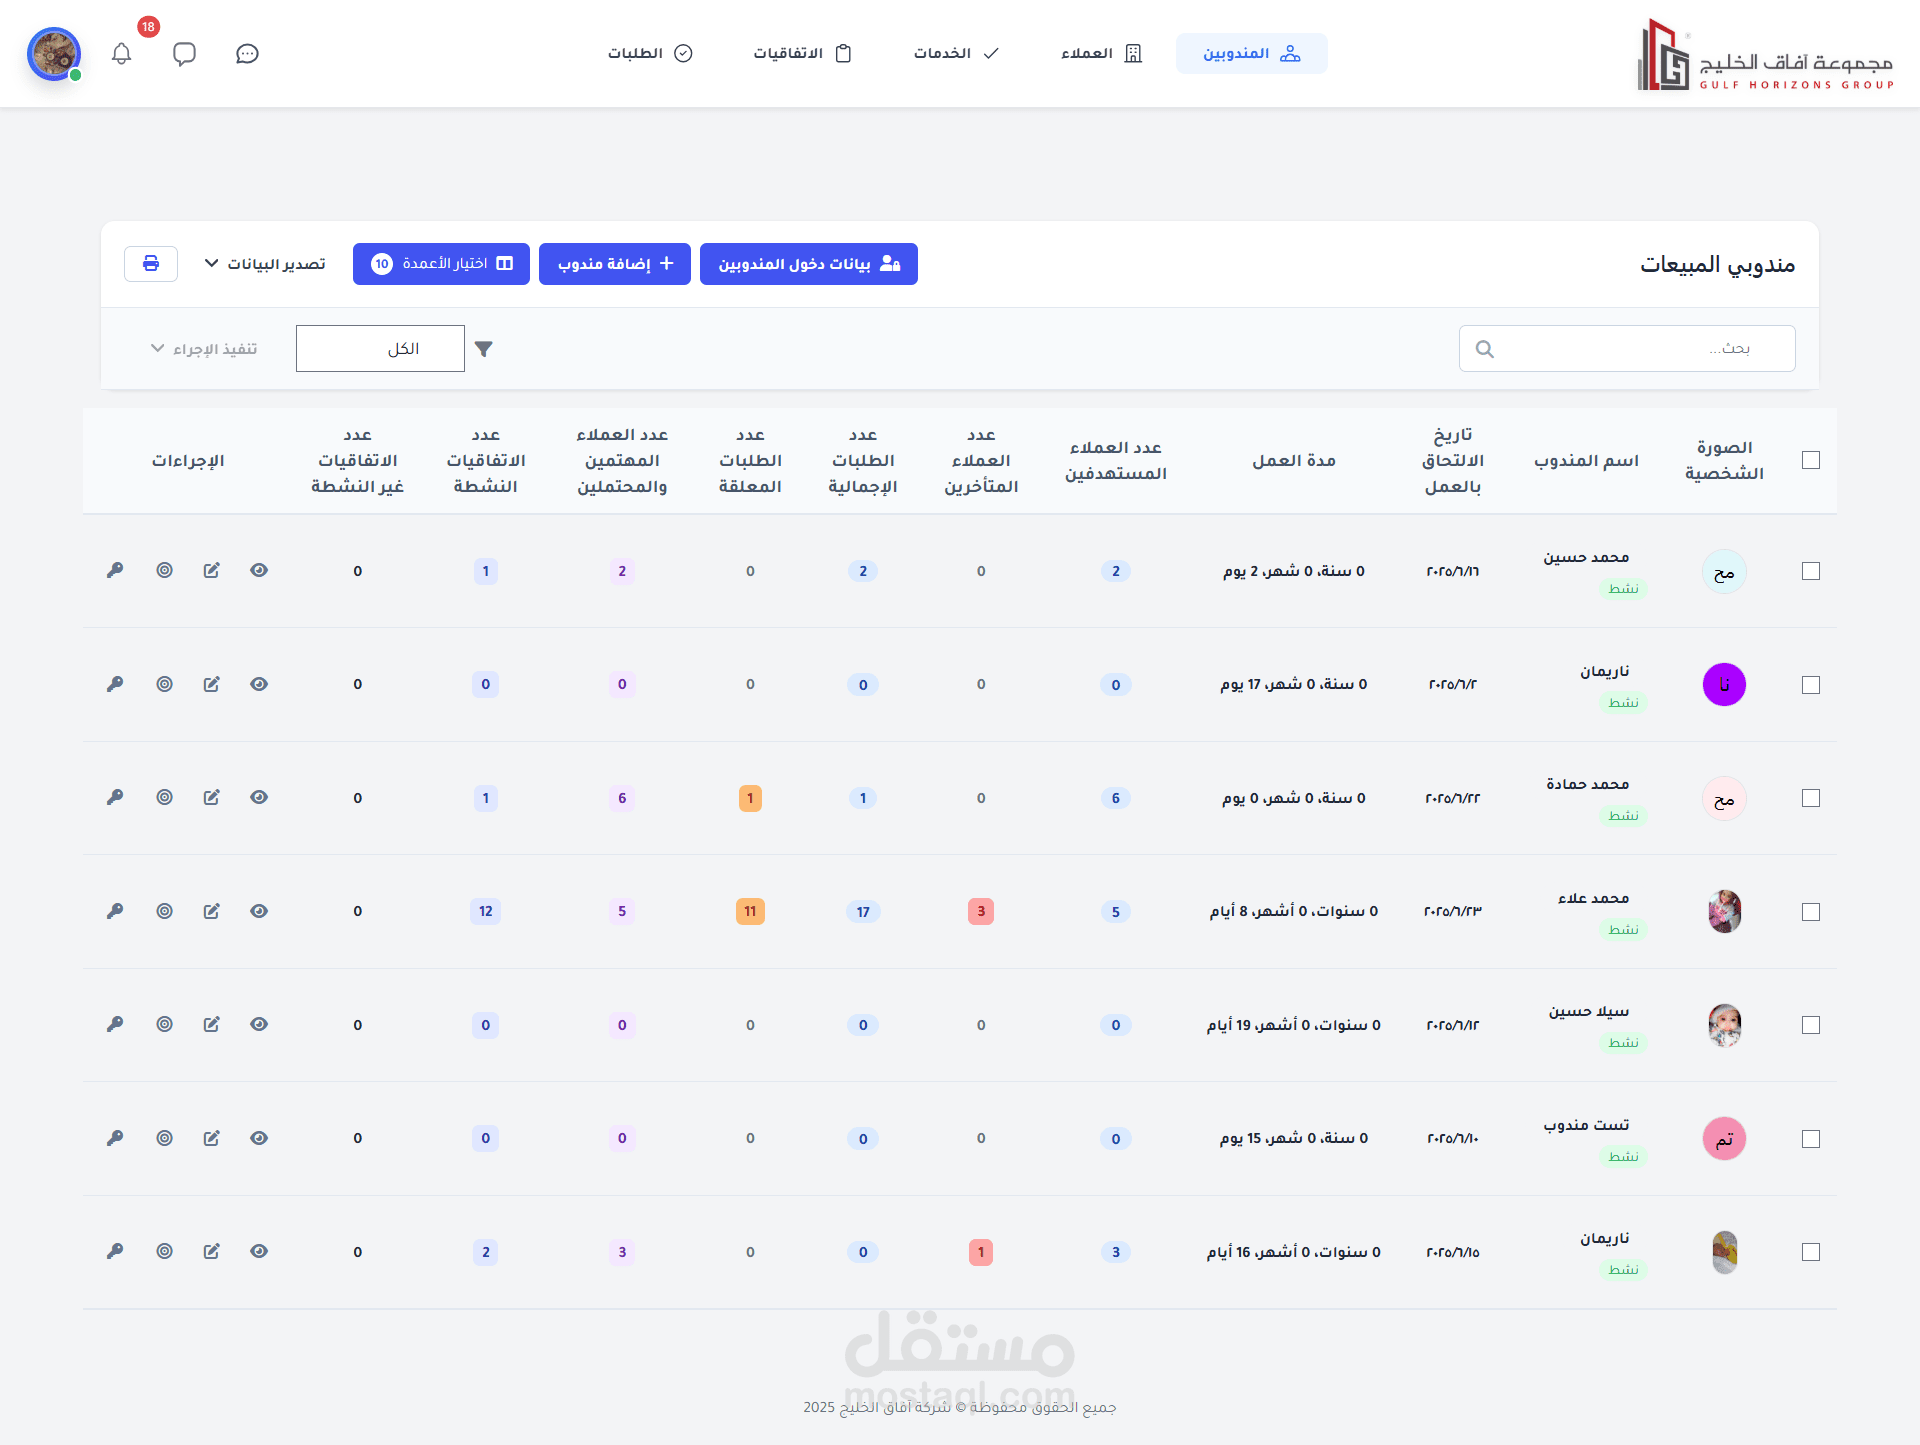The image size is (1920, 1445).
Task: Expand the تصدير البيانات dropdown
Action: coord(265,264)
